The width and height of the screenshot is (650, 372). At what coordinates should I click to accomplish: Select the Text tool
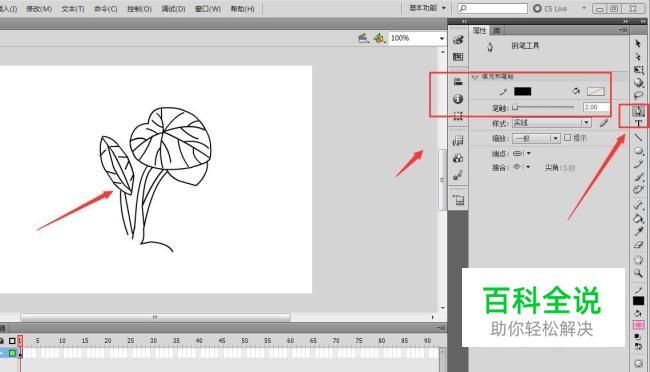(638, 124)
